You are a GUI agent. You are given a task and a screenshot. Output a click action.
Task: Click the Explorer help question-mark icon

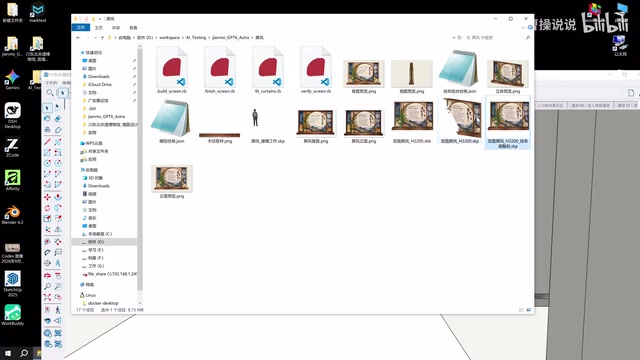tap(530, 27)
